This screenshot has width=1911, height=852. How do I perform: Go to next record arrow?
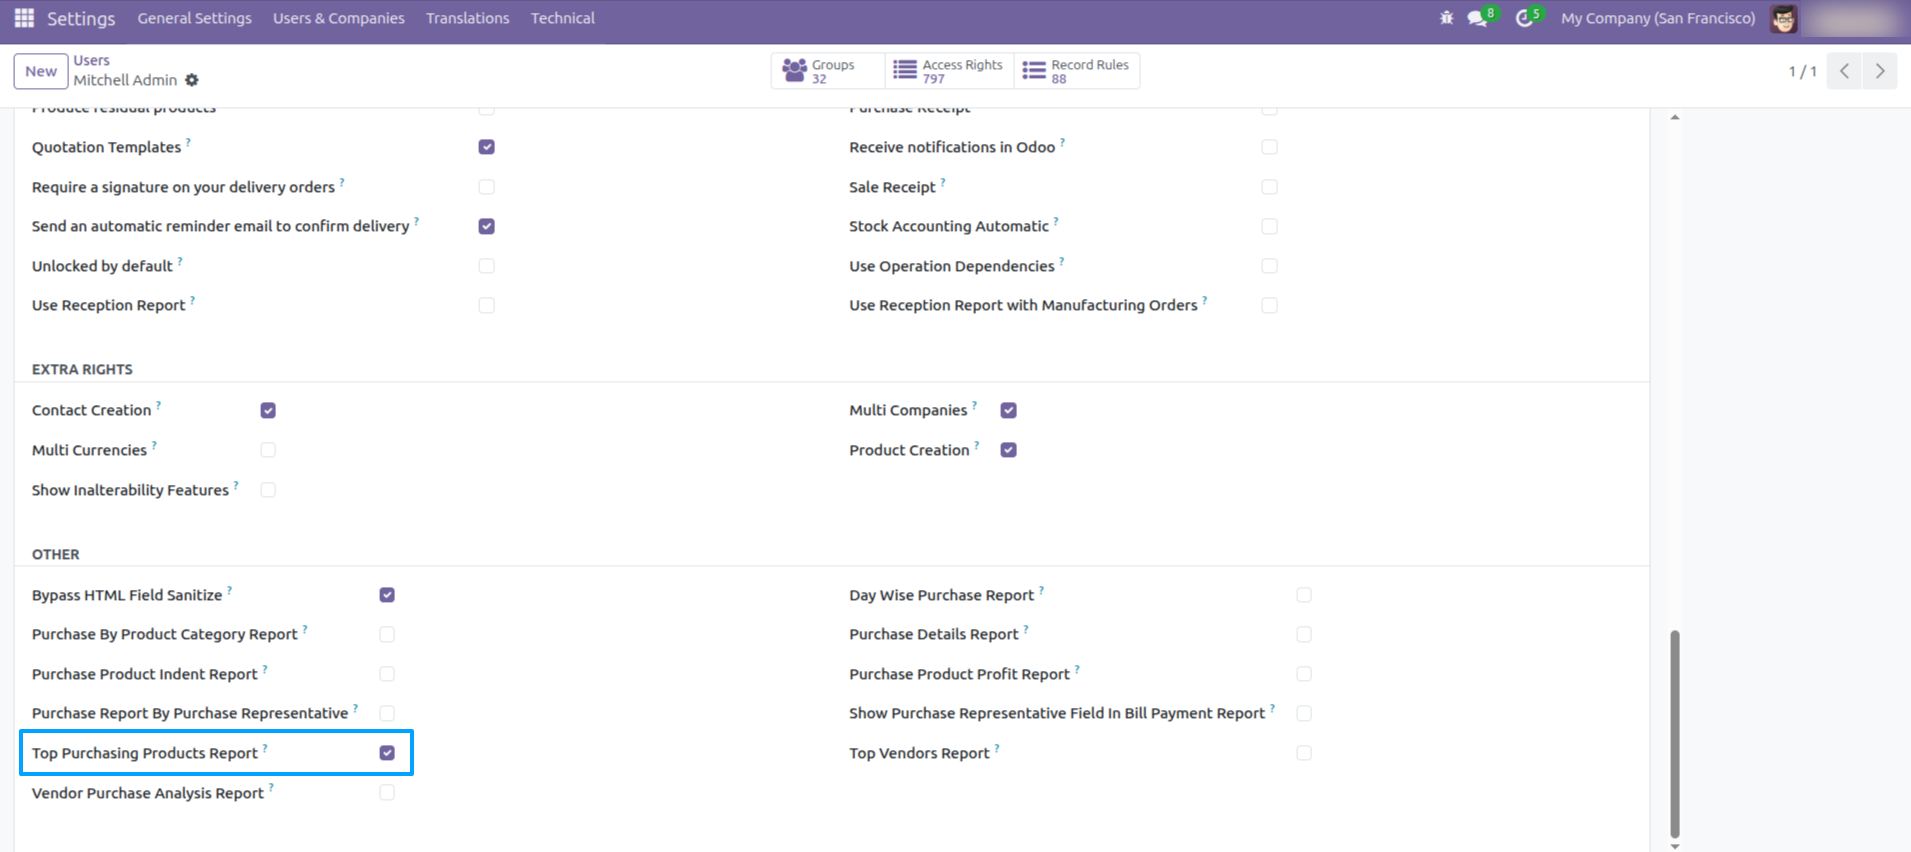(1880, 71)
